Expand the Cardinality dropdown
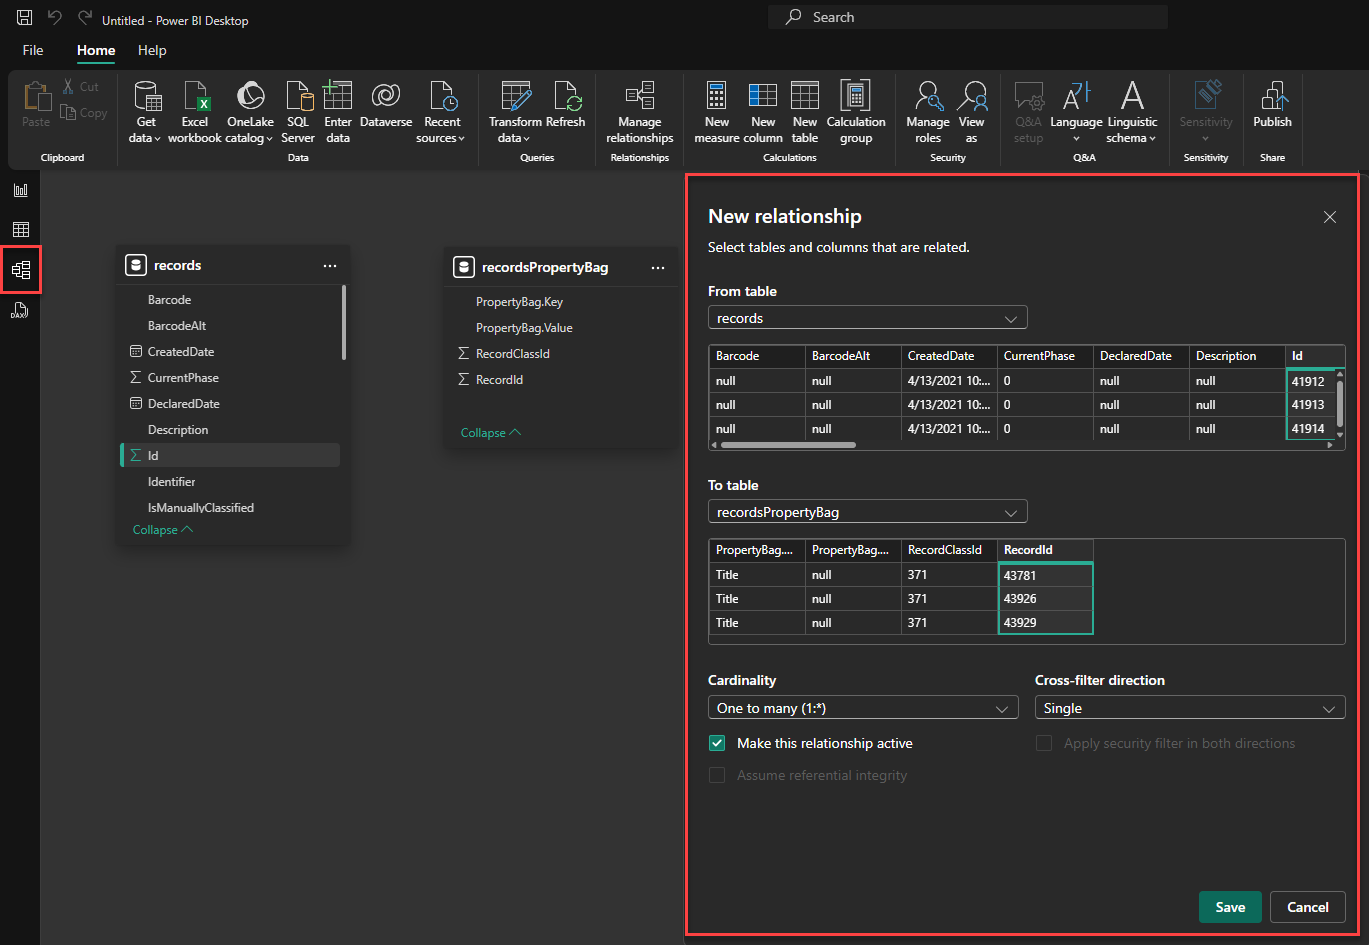1369x945 pixels. 862,708
